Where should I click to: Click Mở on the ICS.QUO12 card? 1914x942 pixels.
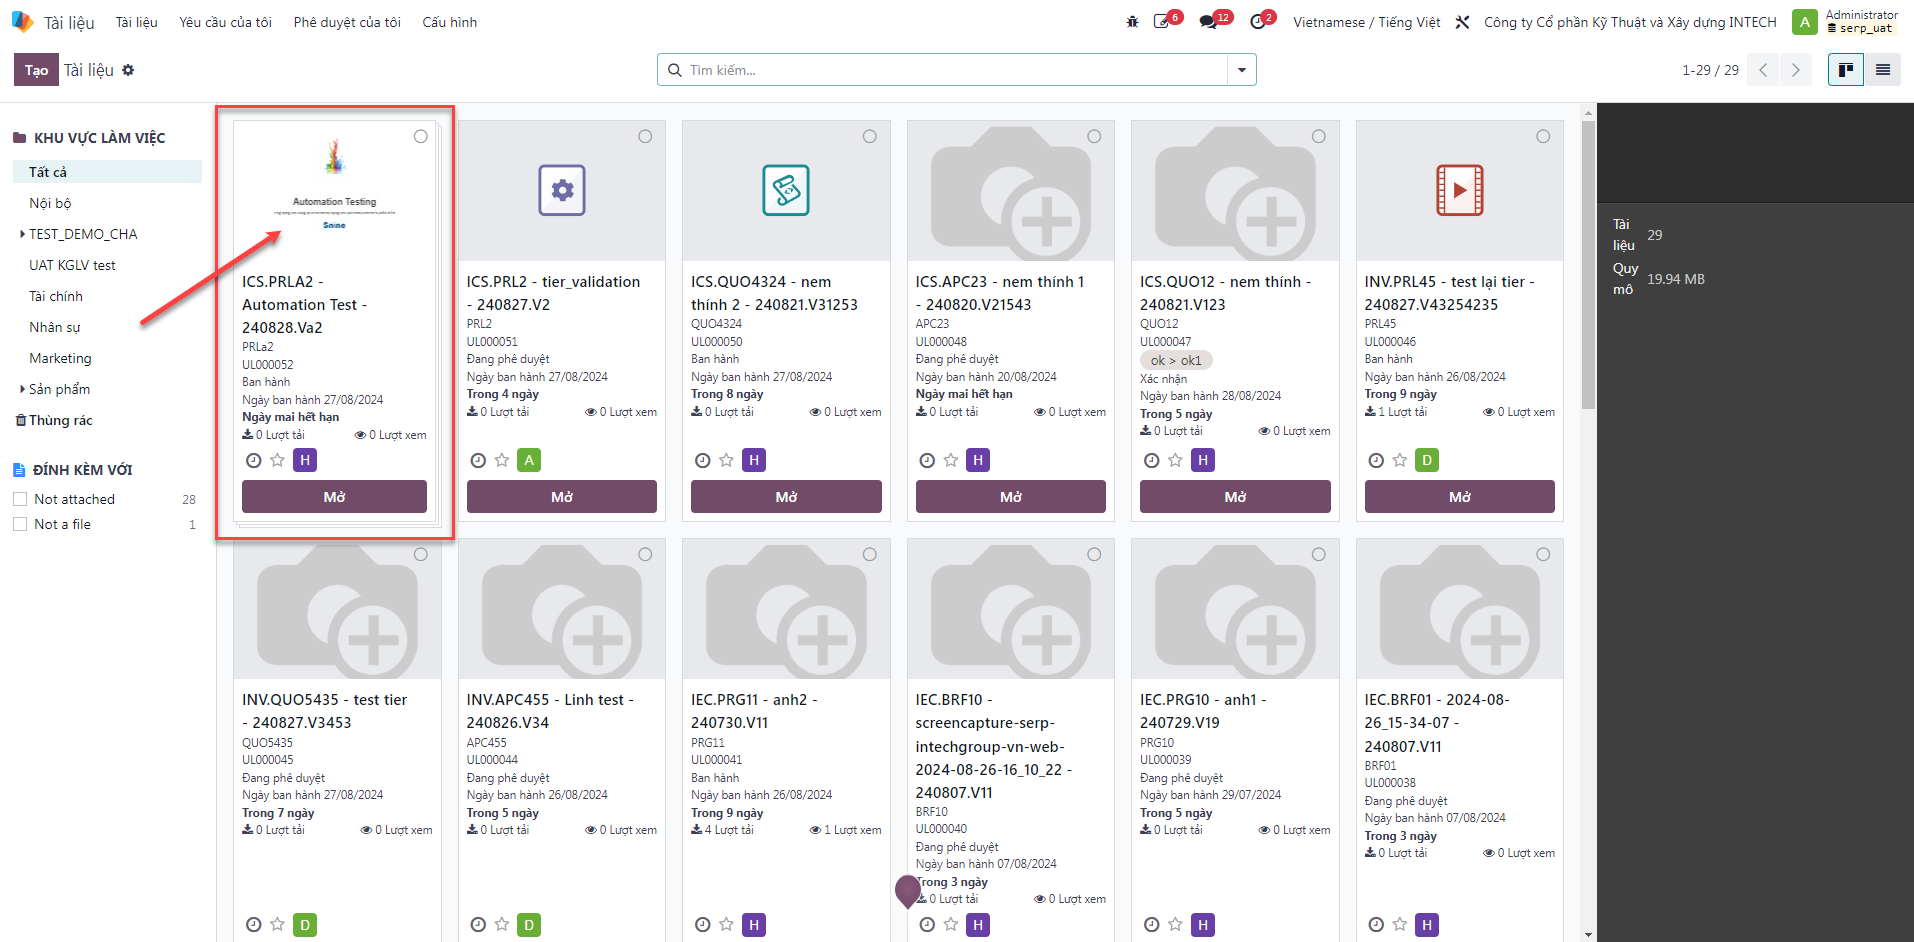pos(1235,497)
